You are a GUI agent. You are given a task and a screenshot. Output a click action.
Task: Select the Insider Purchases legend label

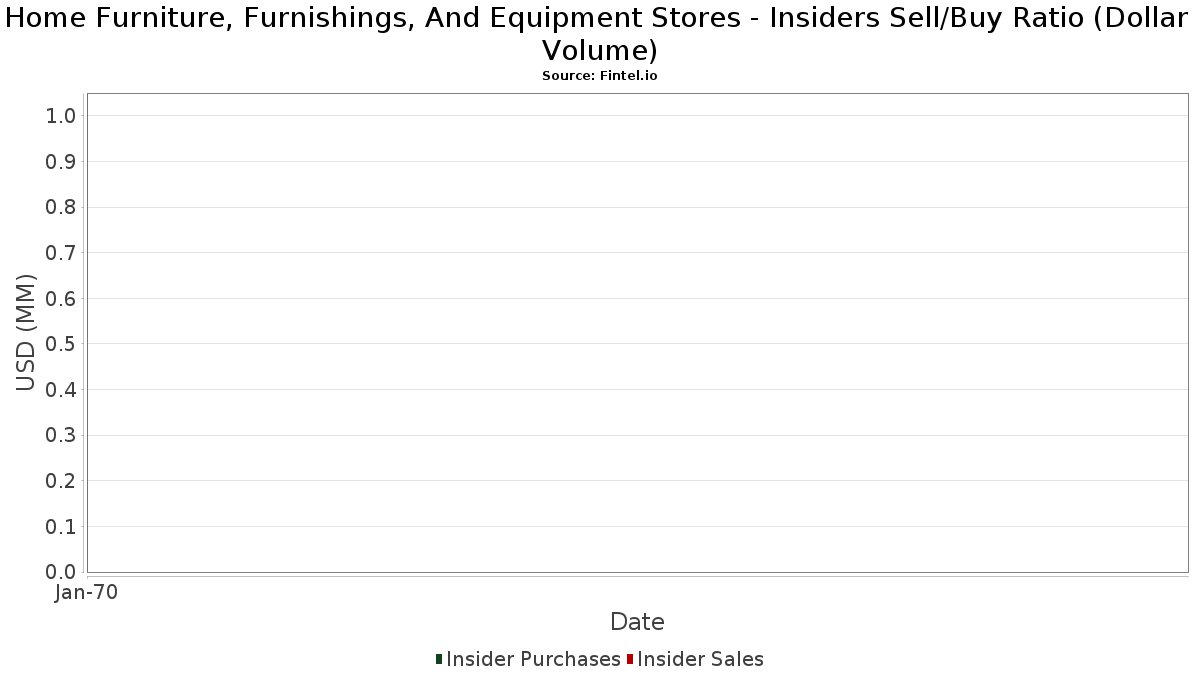coord(533,659)
